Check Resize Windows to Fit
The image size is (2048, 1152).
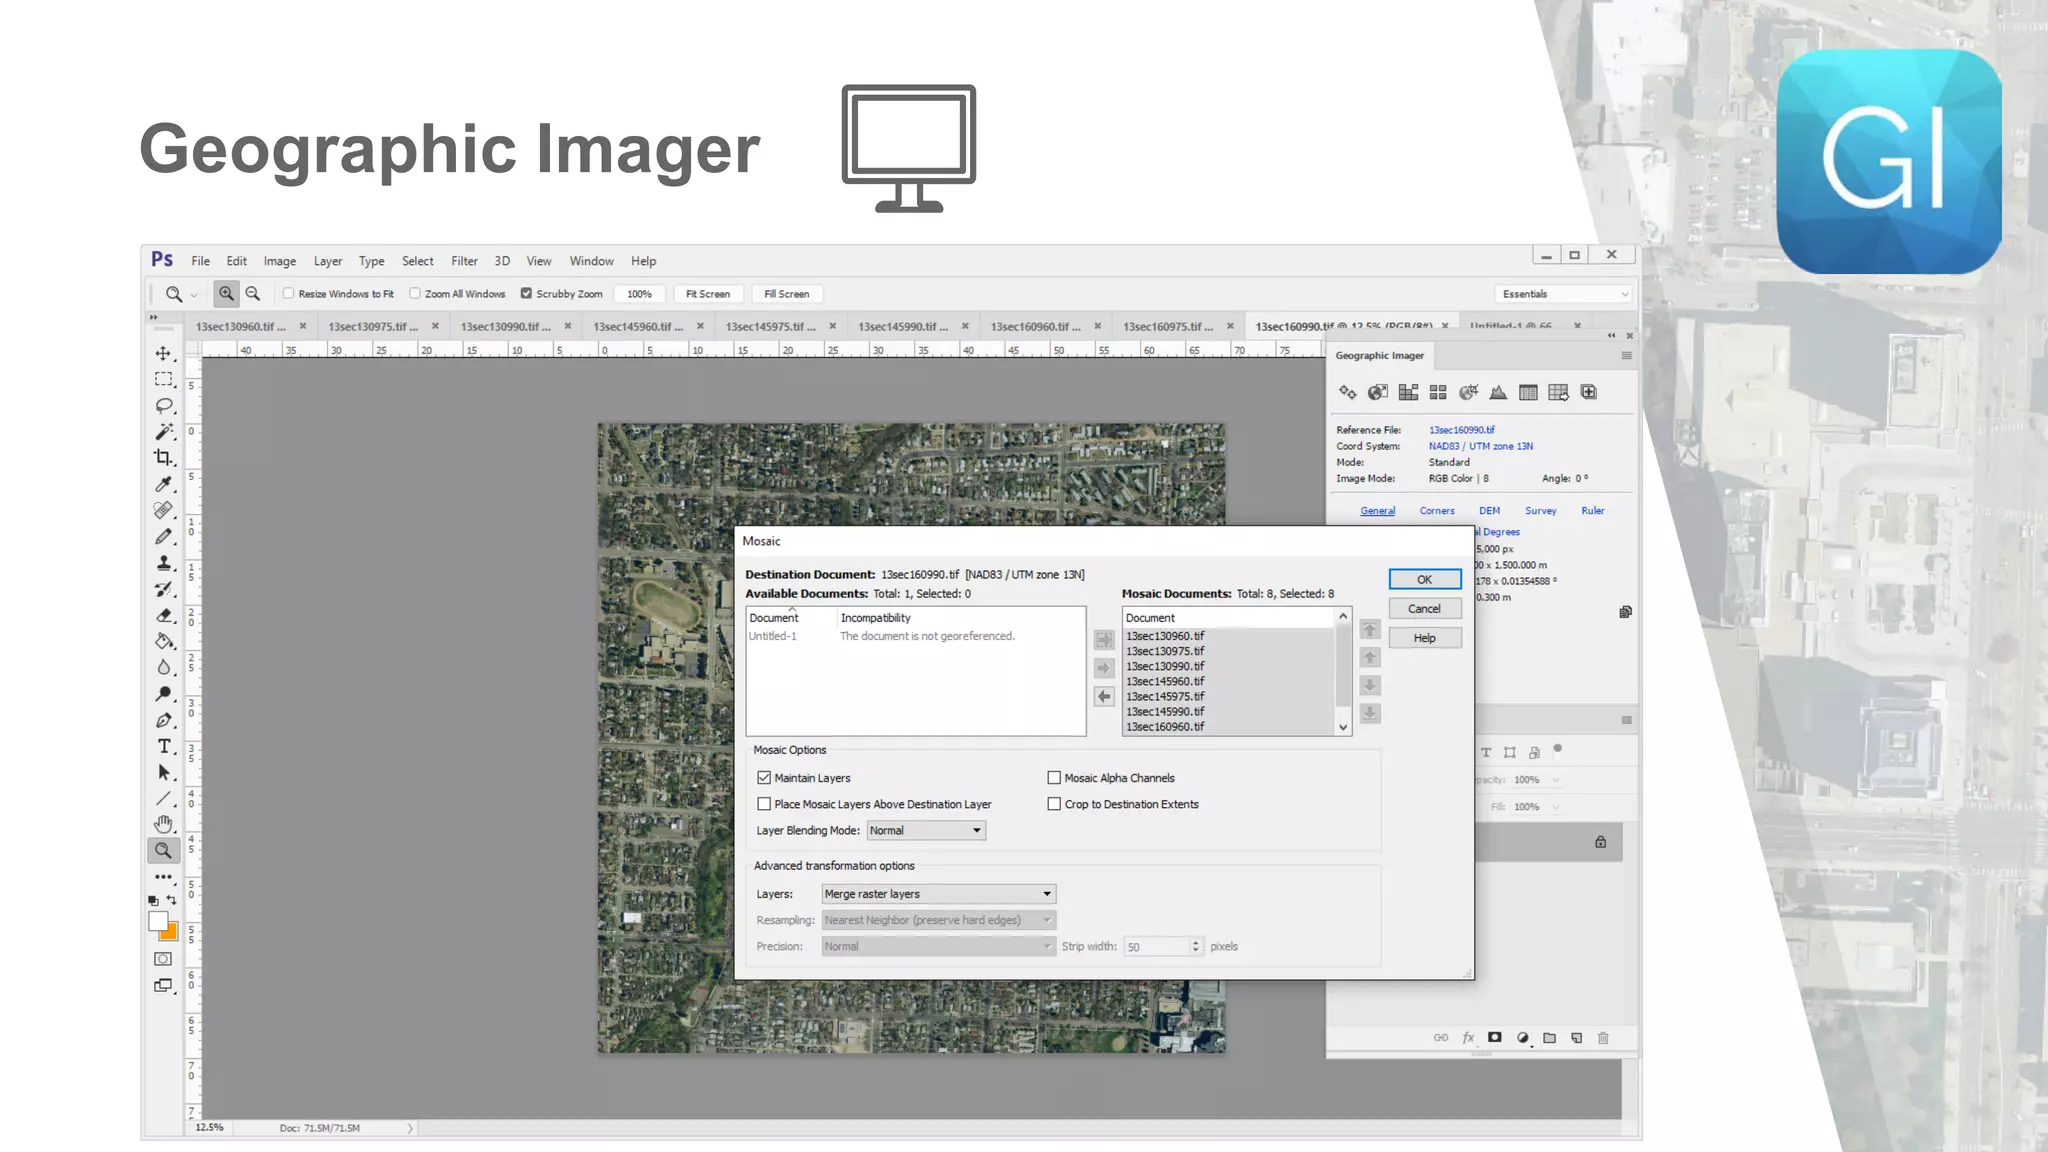(288, 293)
